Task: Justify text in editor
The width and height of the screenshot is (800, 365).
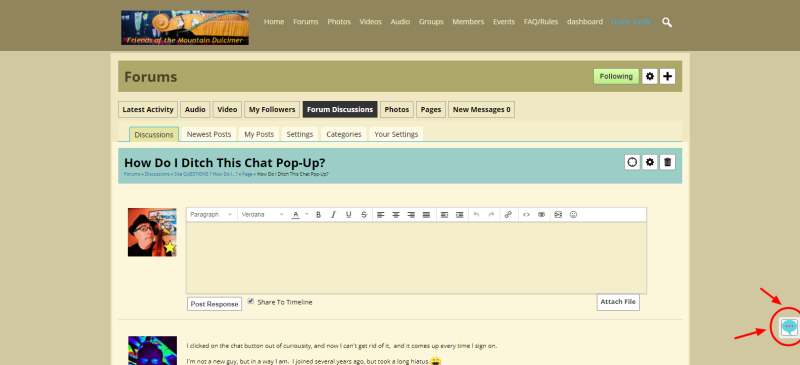Action: (427, 215)
